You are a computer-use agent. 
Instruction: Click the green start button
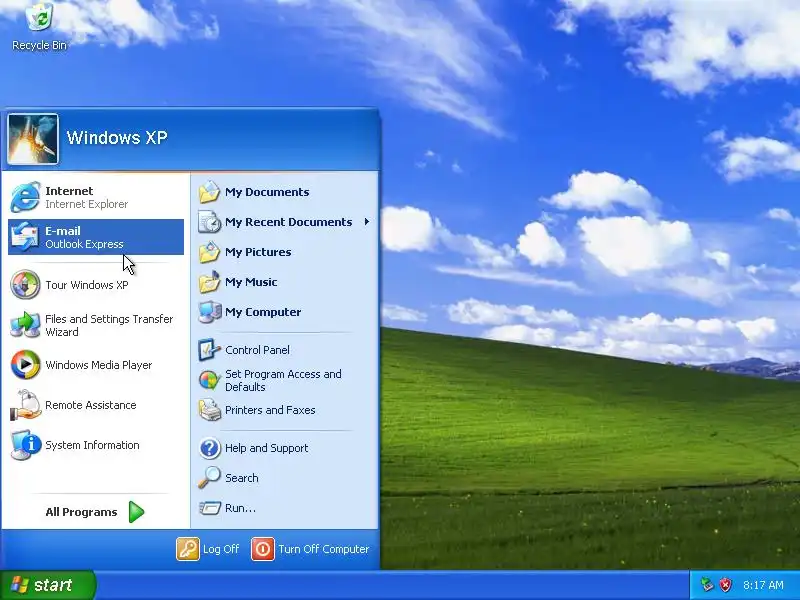[x=47, y=585]
